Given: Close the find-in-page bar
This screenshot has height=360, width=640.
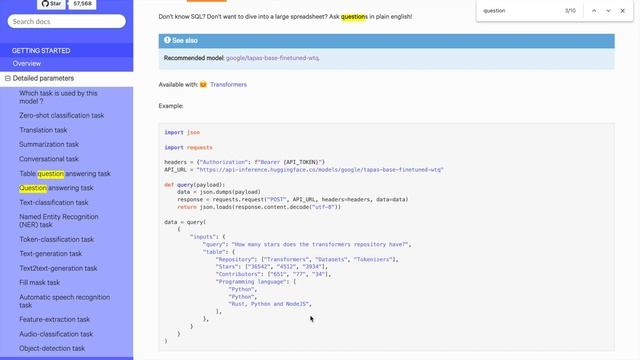Looking at the screenshot, I should coord(622,11).
